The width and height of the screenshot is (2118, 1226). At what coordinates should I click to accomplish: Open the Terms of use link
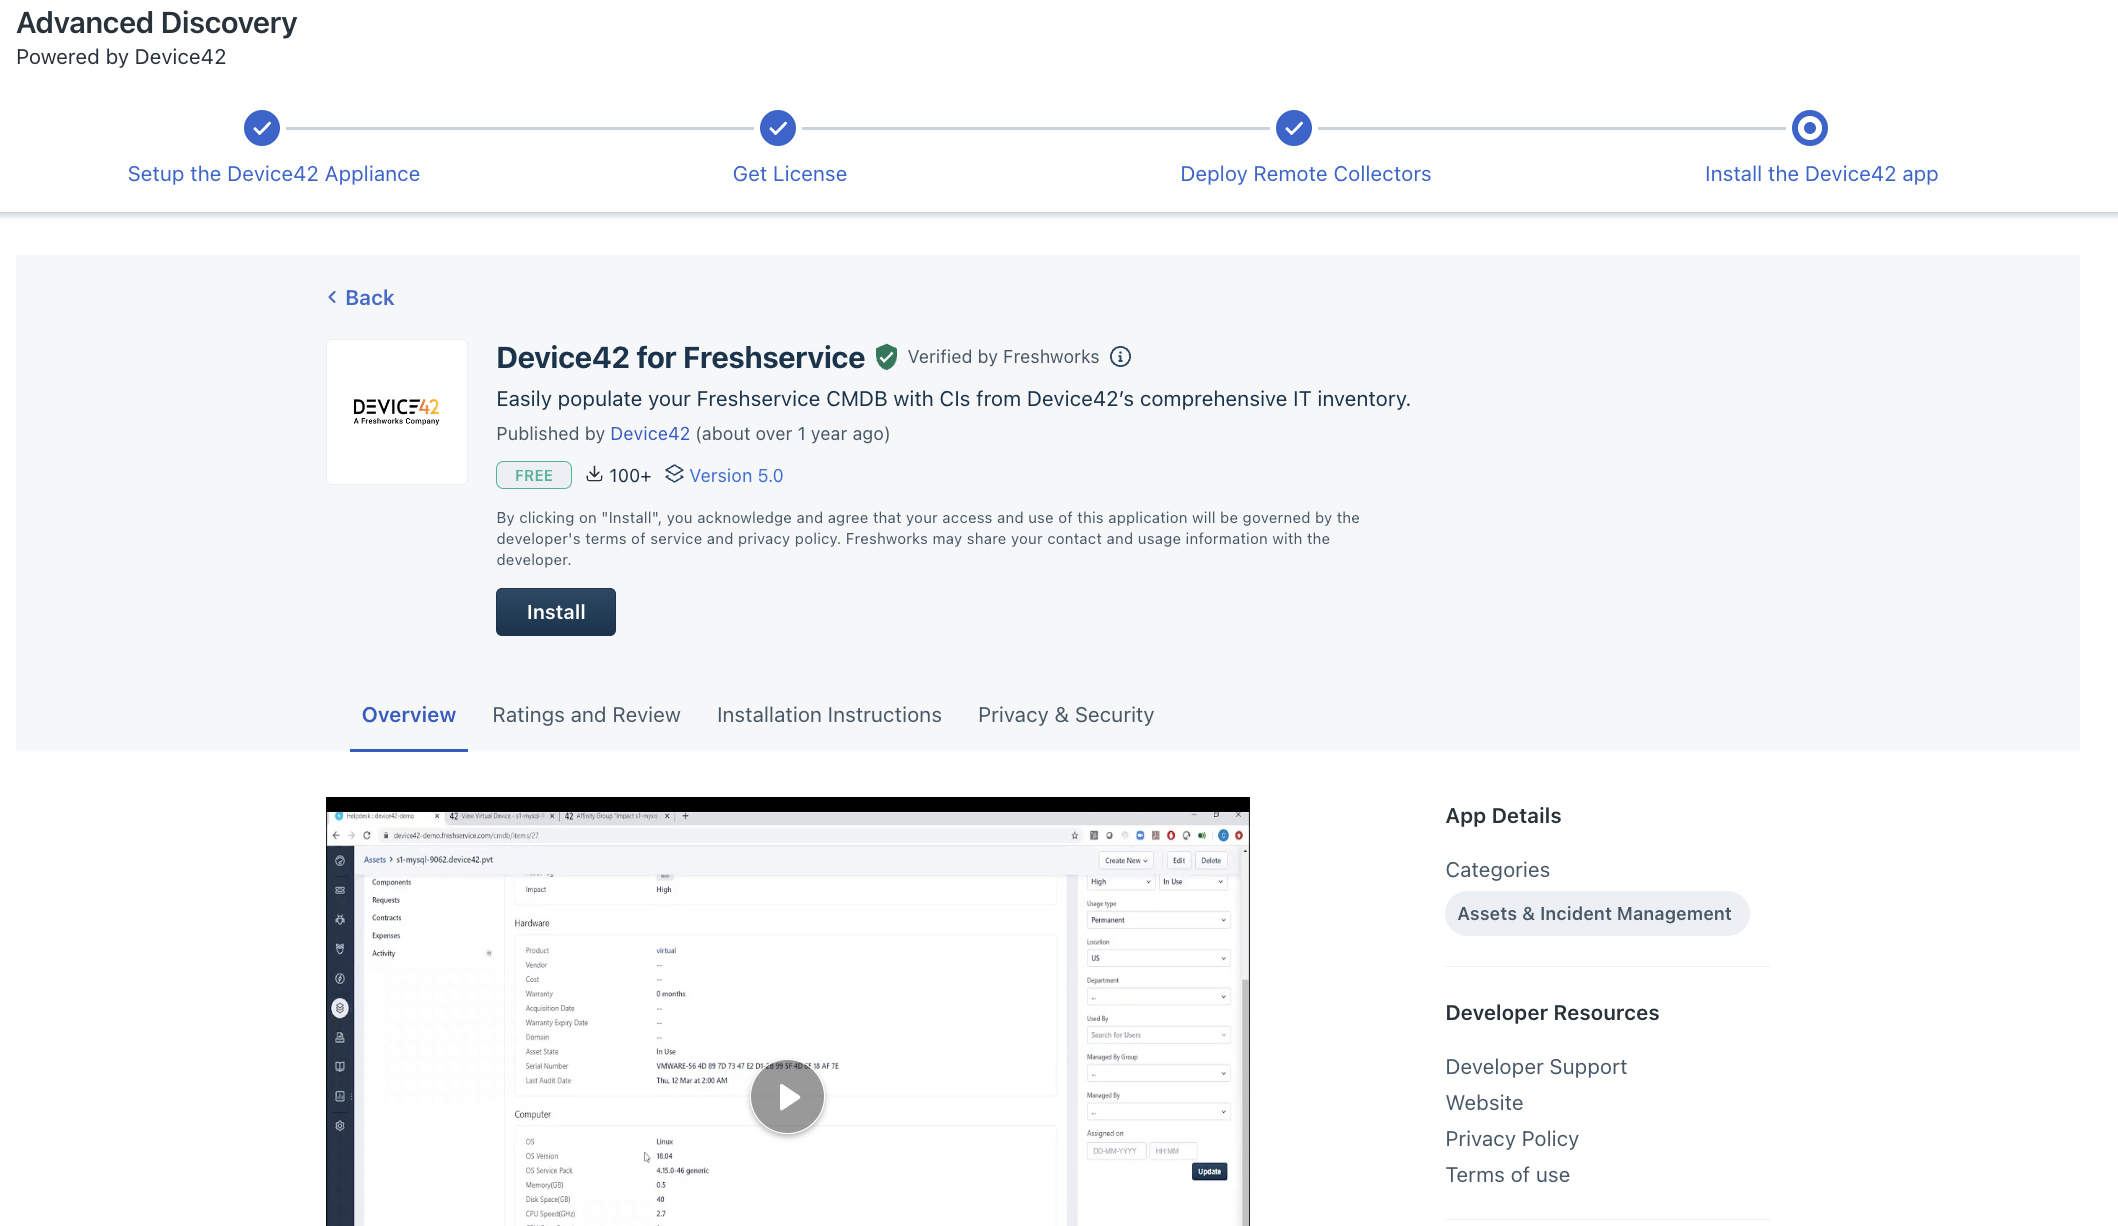point(1508,1175)
